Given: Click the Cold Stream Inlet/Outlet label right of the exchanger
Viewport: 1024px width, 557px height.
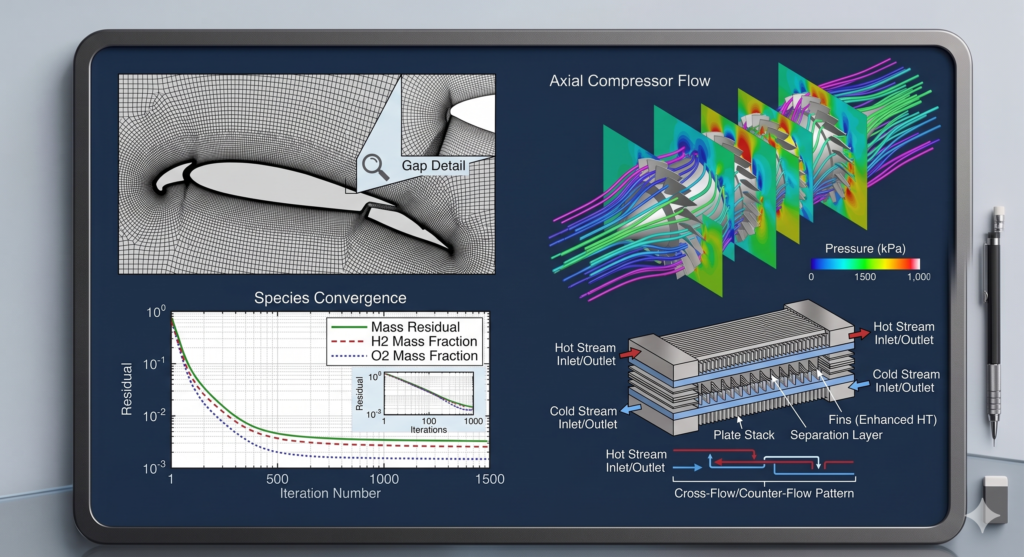Looking at the screenshot, I should pos(906,381).
